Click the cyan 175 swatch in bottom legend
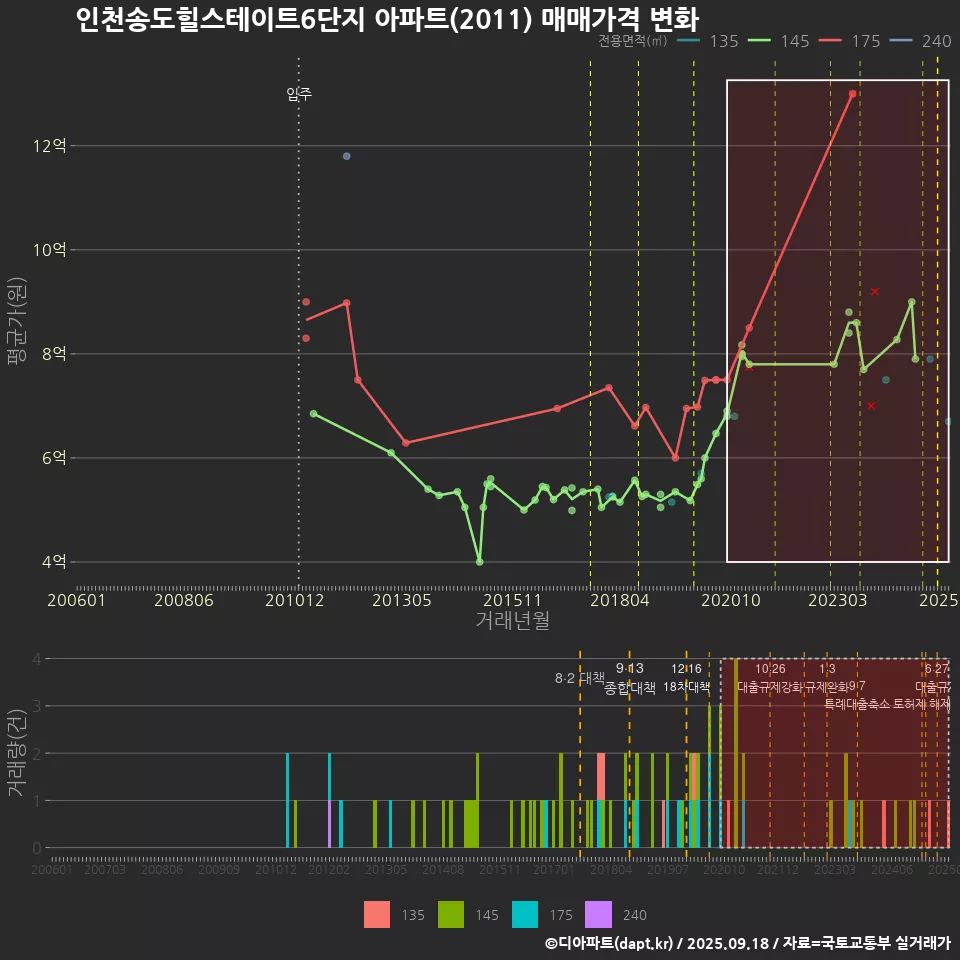Viewport: 960px width, 960px height. (x=525, y=914)
